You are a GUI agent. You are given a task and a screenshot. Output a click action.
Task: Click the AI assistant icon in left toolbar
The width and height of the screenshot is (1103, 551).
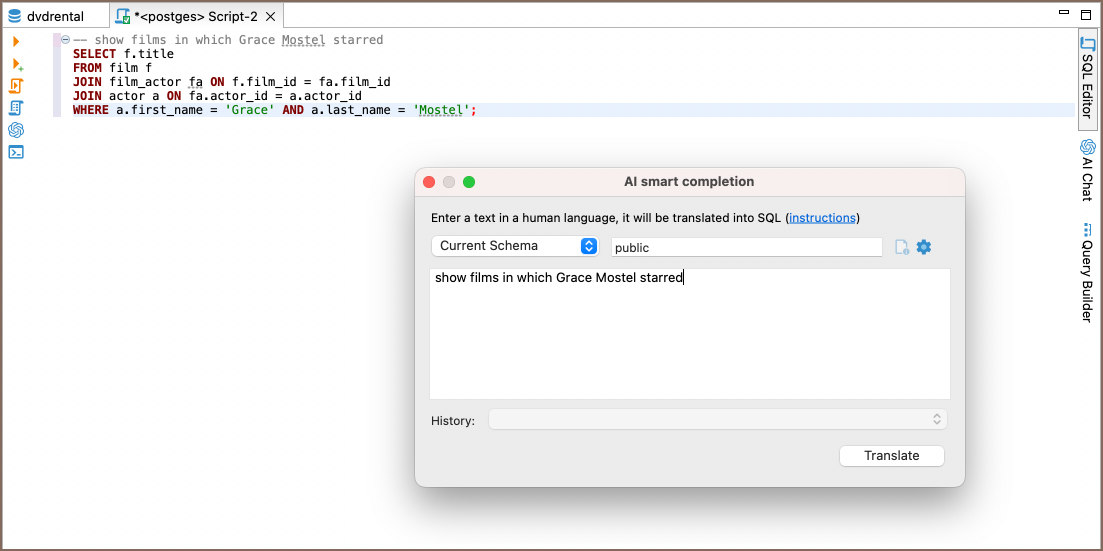[16, 130]
